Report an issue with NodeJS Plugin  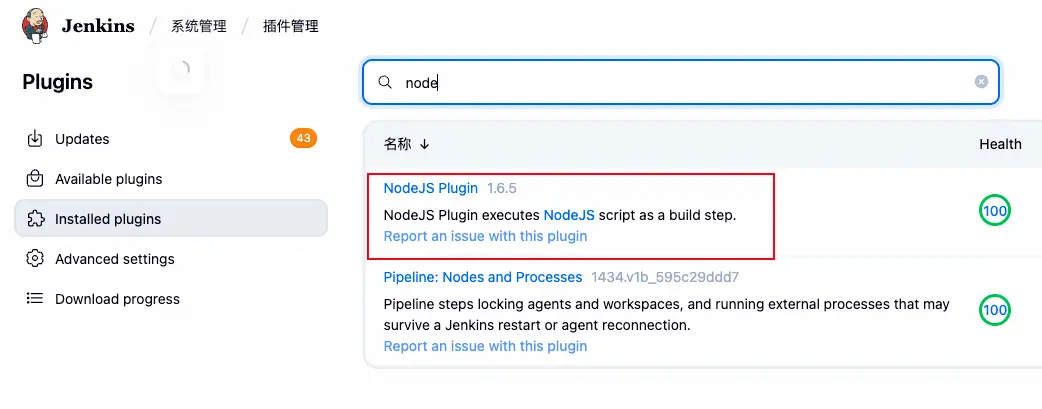[x=485, y=237]
